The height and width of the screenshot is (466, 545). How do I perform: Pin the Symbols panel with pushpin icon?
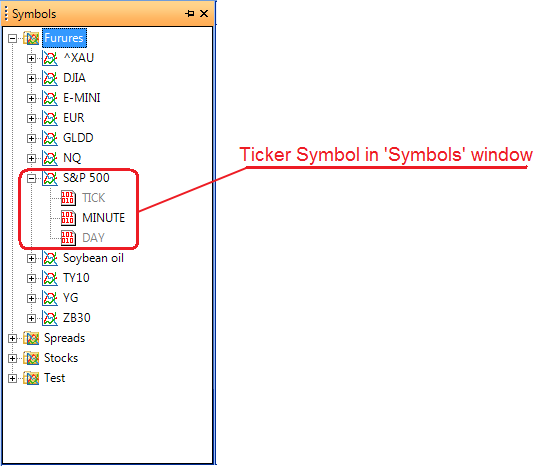pyautogui.click(x=190, y=14)
